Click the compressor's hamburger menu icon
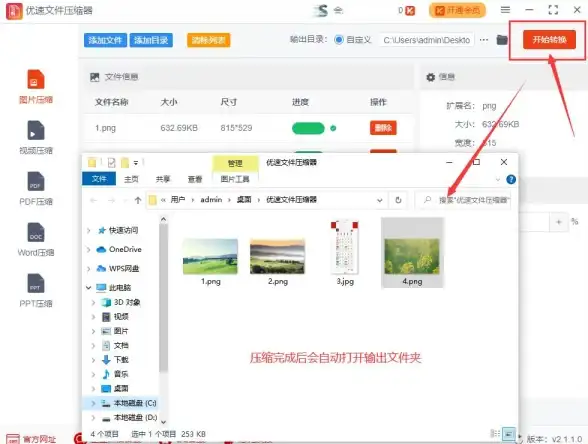 505,10
